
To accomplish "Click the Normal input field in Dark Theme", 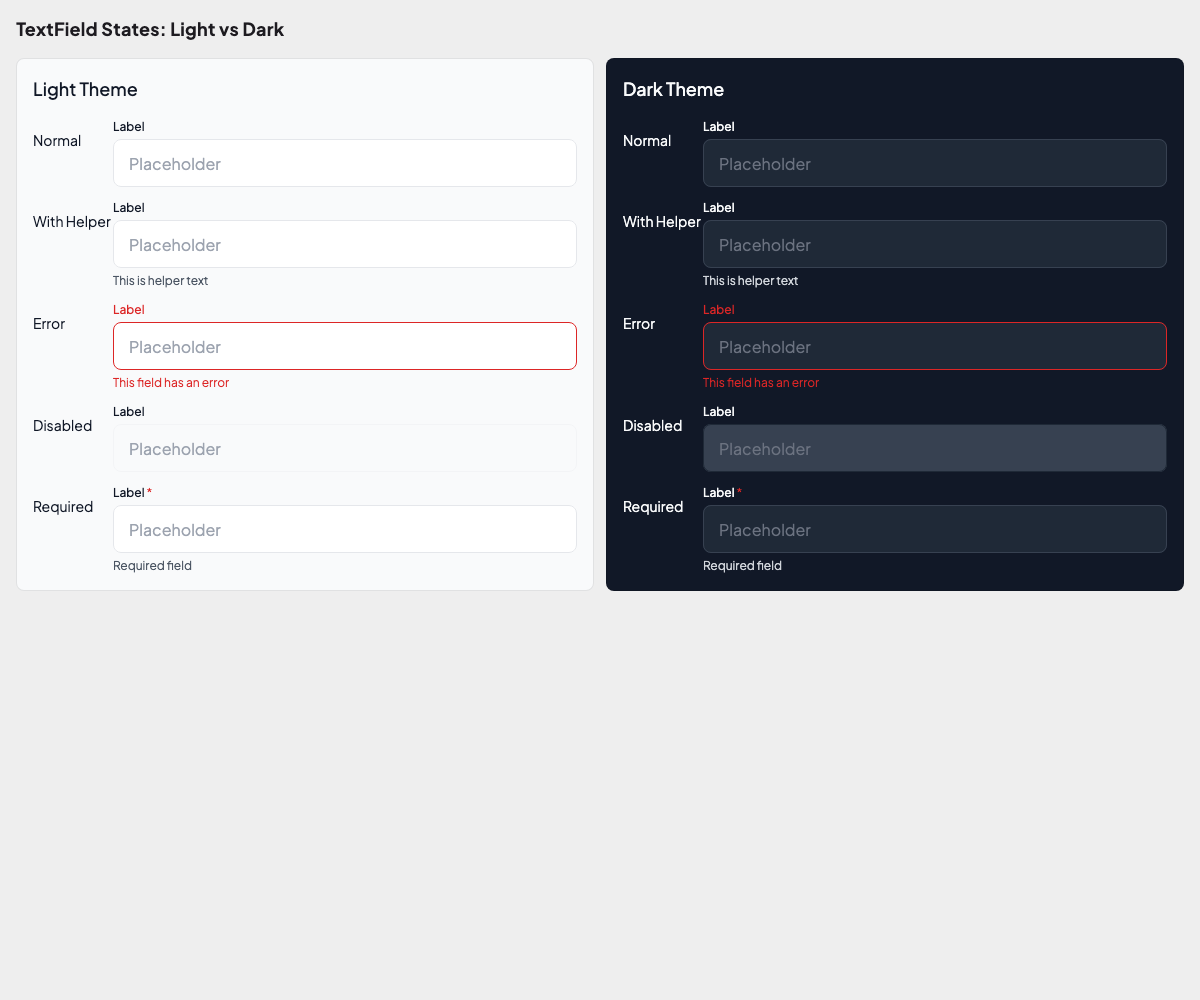I will [x=934, y=163].
